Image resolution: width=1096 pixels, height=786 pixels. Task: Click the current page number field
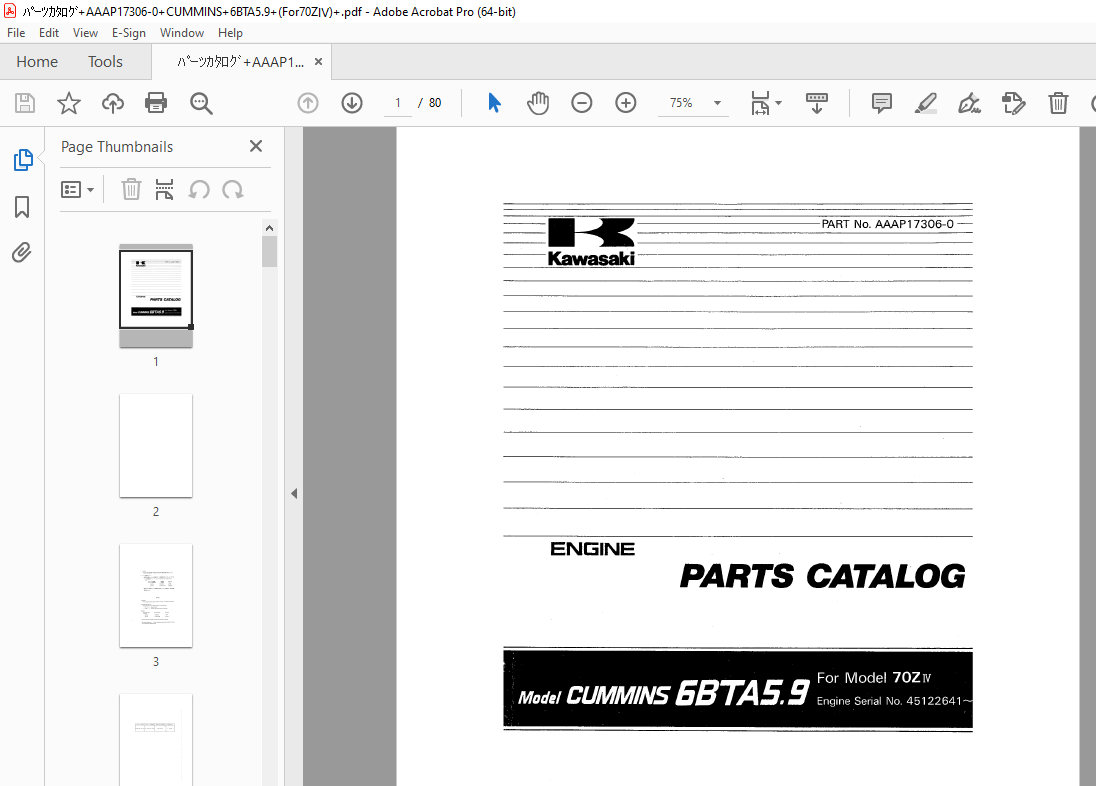[398, 103]
